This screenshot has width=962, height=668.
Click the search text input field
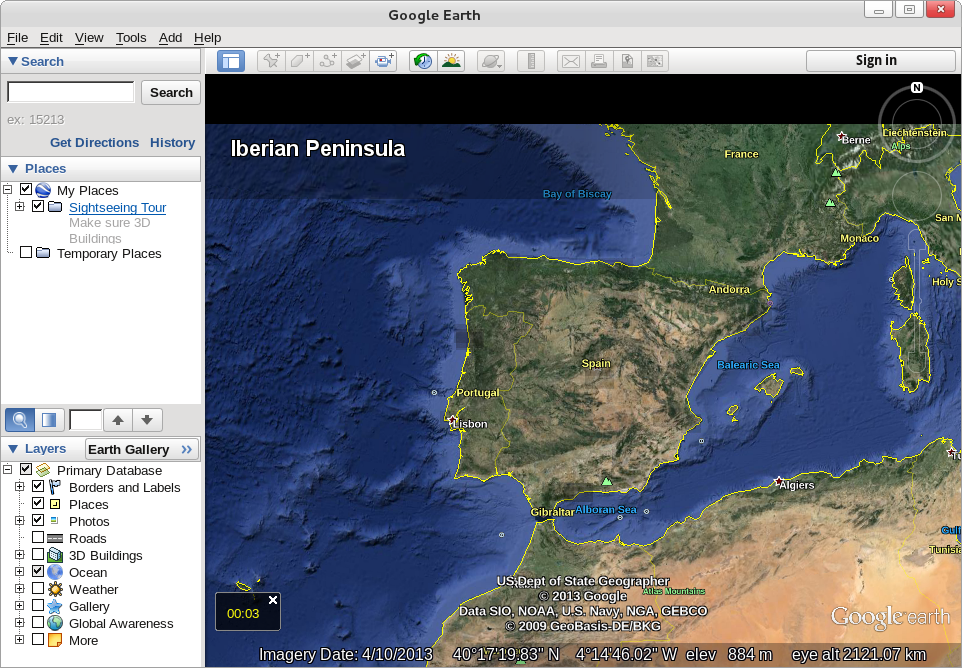pyautogui.click(x=71, y=92)
